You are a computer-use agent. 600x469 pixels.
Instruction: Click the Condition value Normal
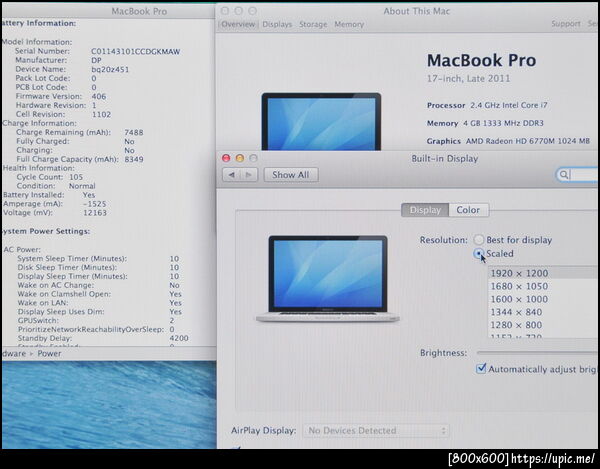82,186
